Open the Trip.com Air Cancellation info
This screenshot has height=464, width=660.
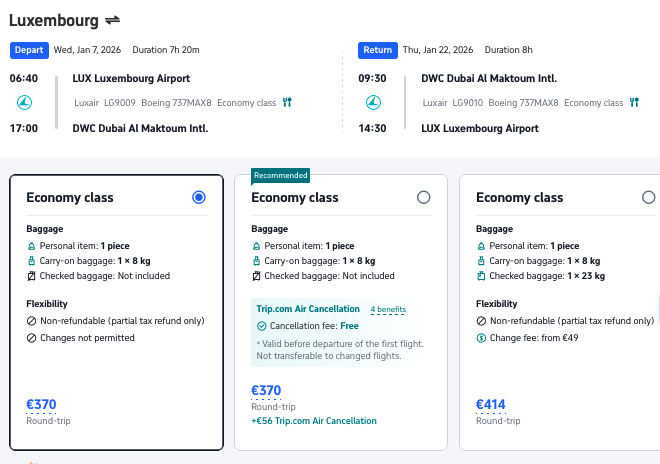308,309
